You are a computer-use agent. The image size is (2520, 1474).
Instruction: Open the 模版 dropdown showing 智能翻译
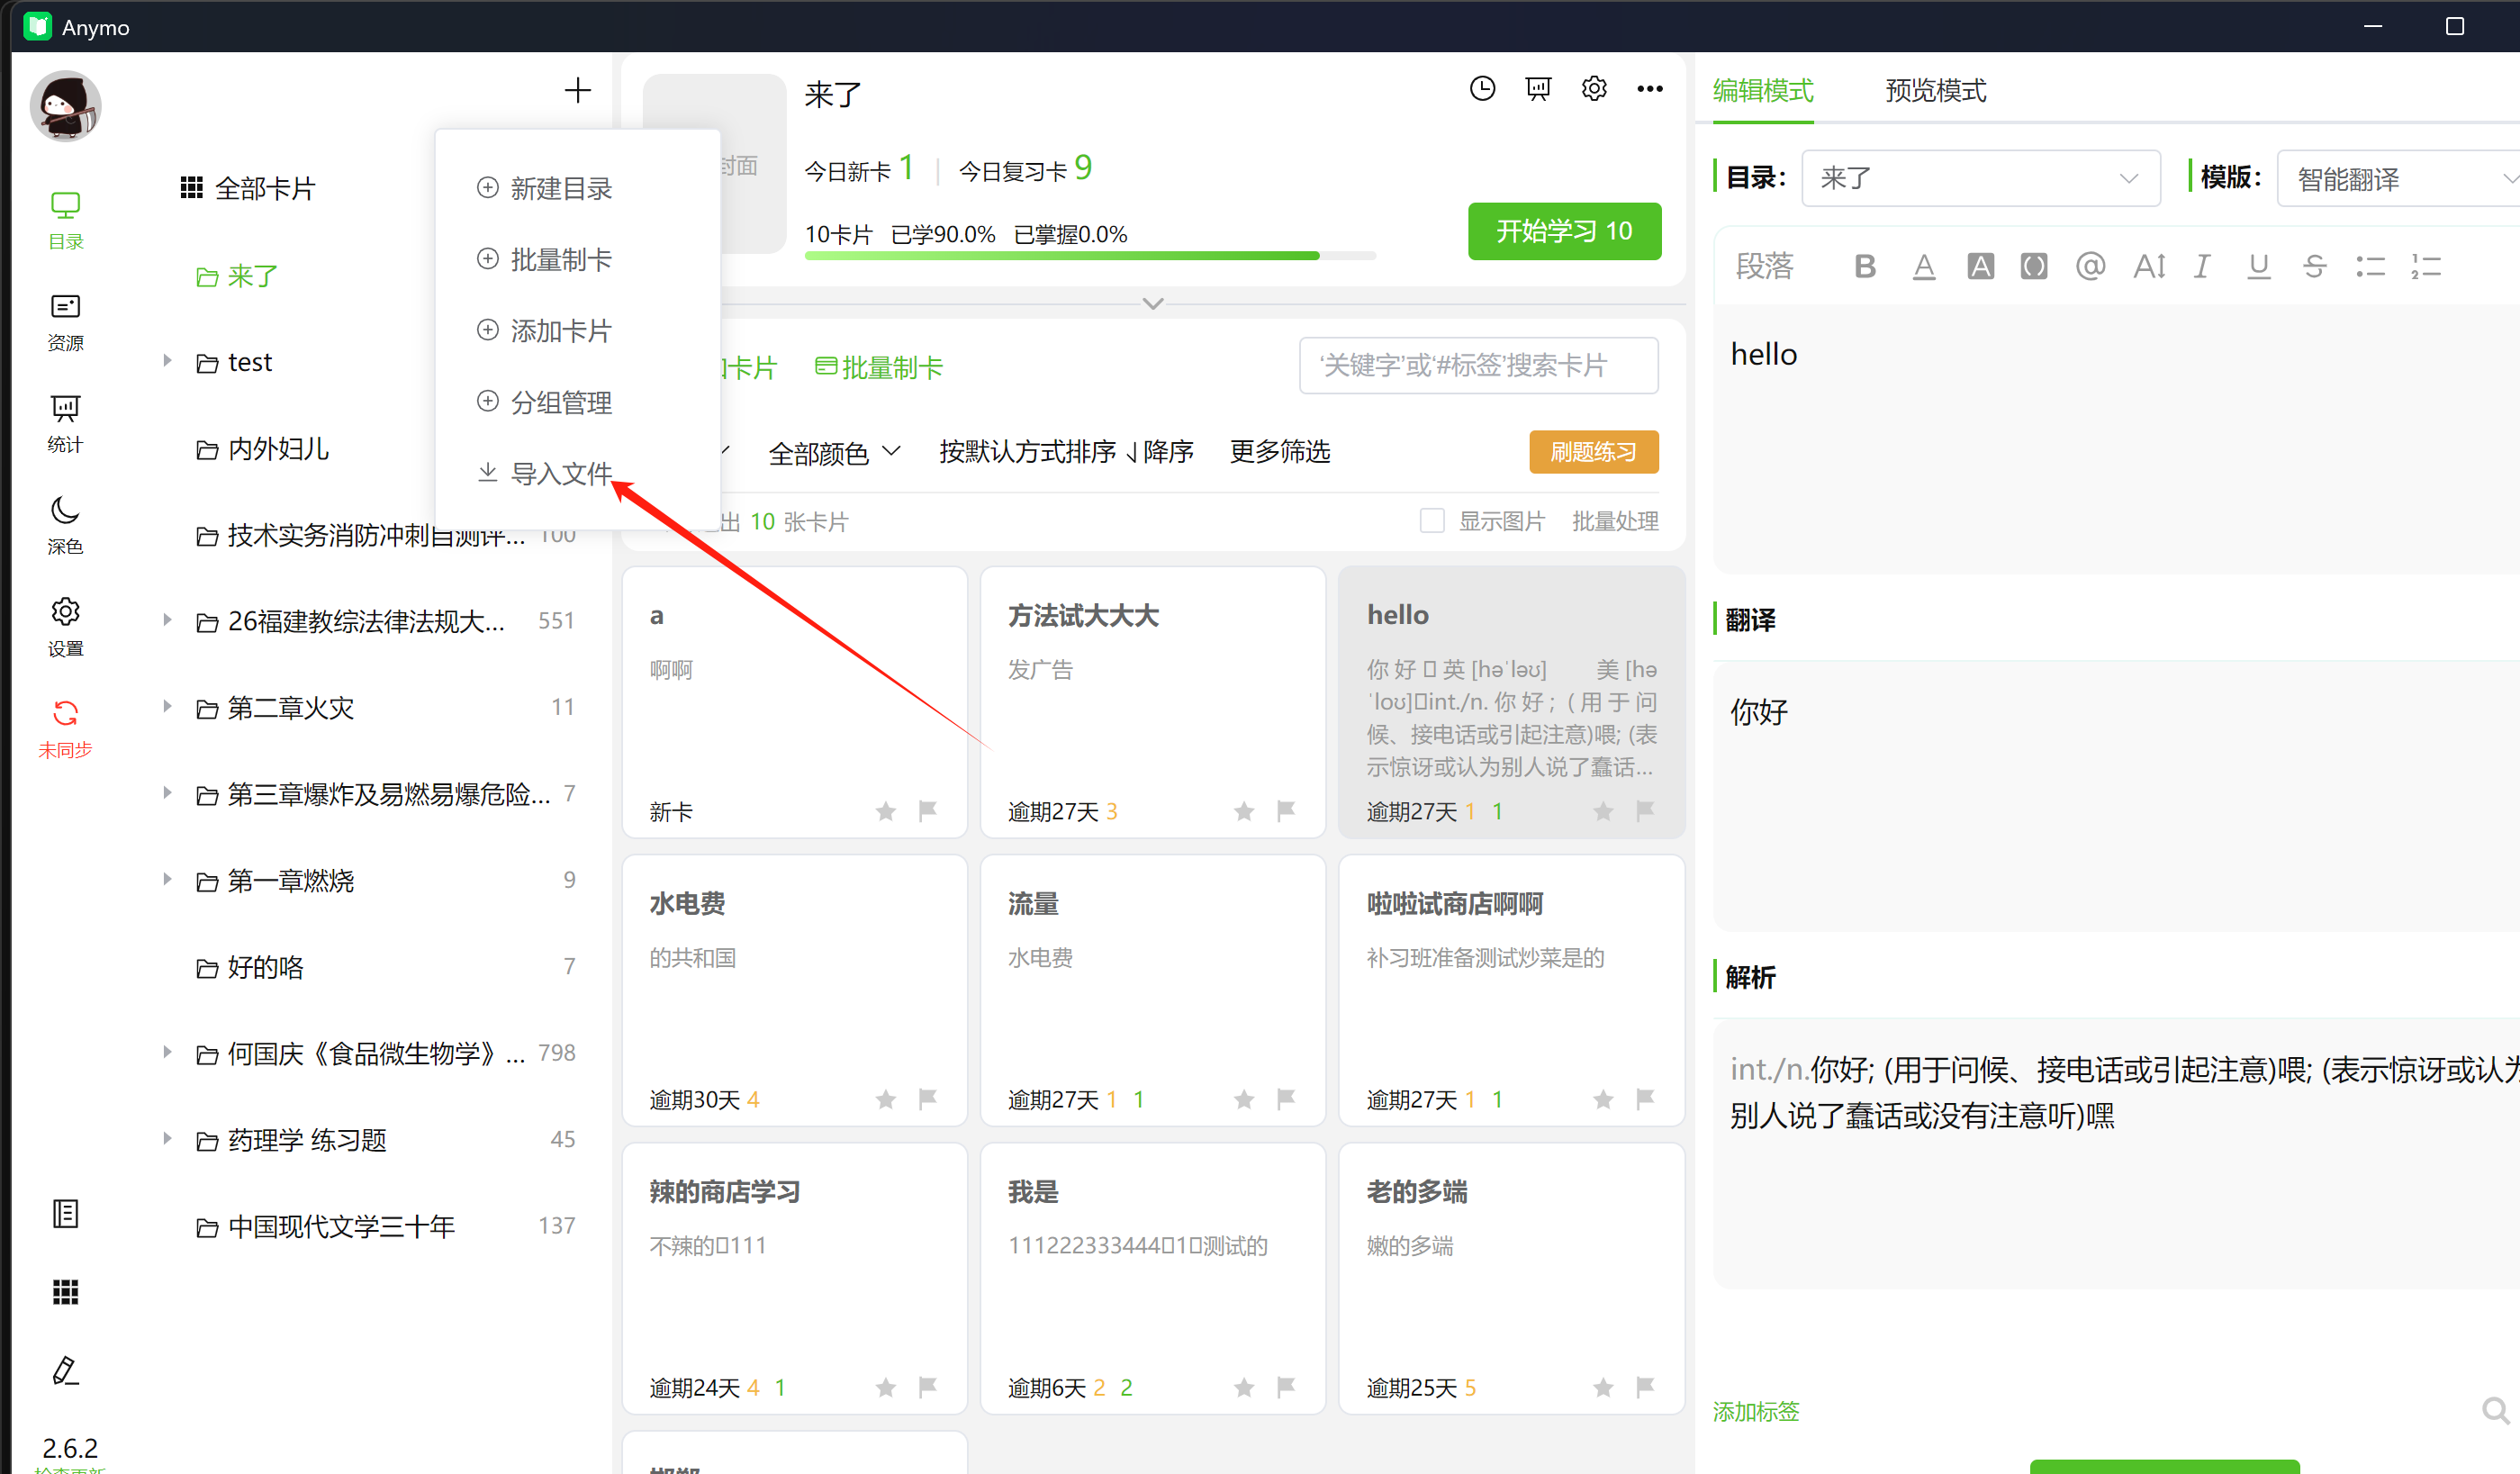click(x=2400, y=179)
